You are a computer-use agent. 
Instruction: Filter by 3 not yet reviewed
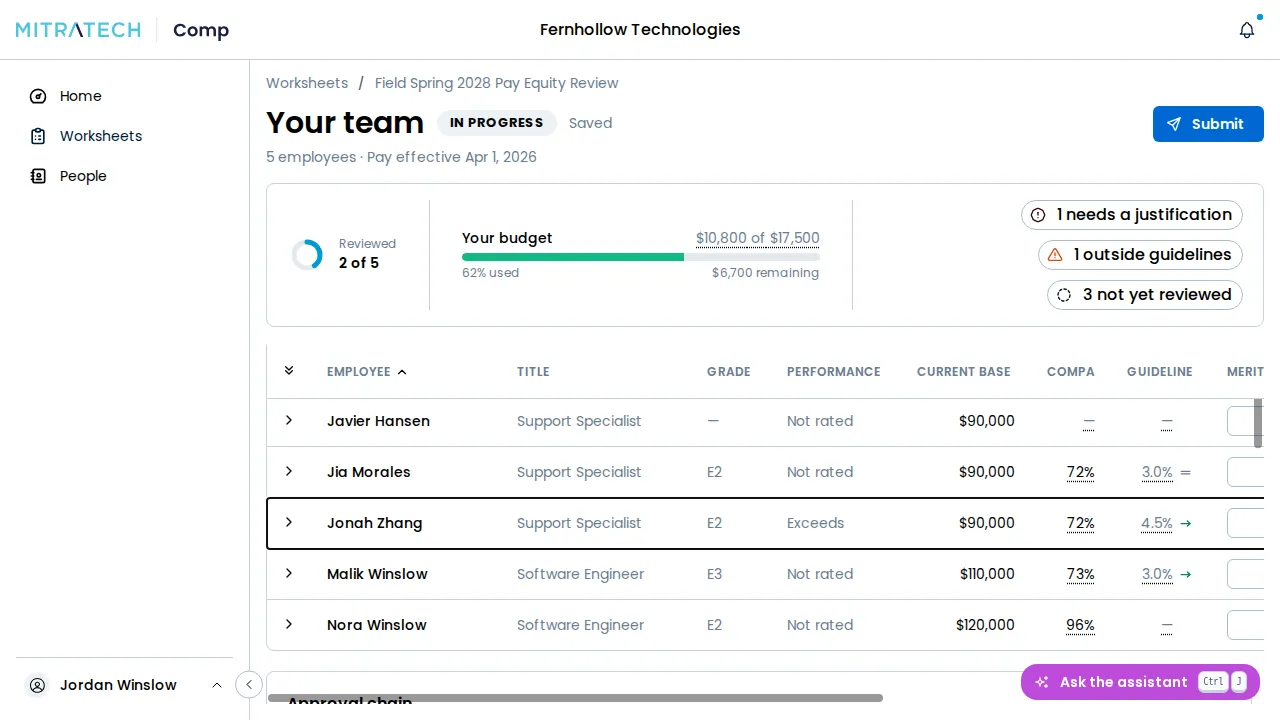pos(1145,295)
